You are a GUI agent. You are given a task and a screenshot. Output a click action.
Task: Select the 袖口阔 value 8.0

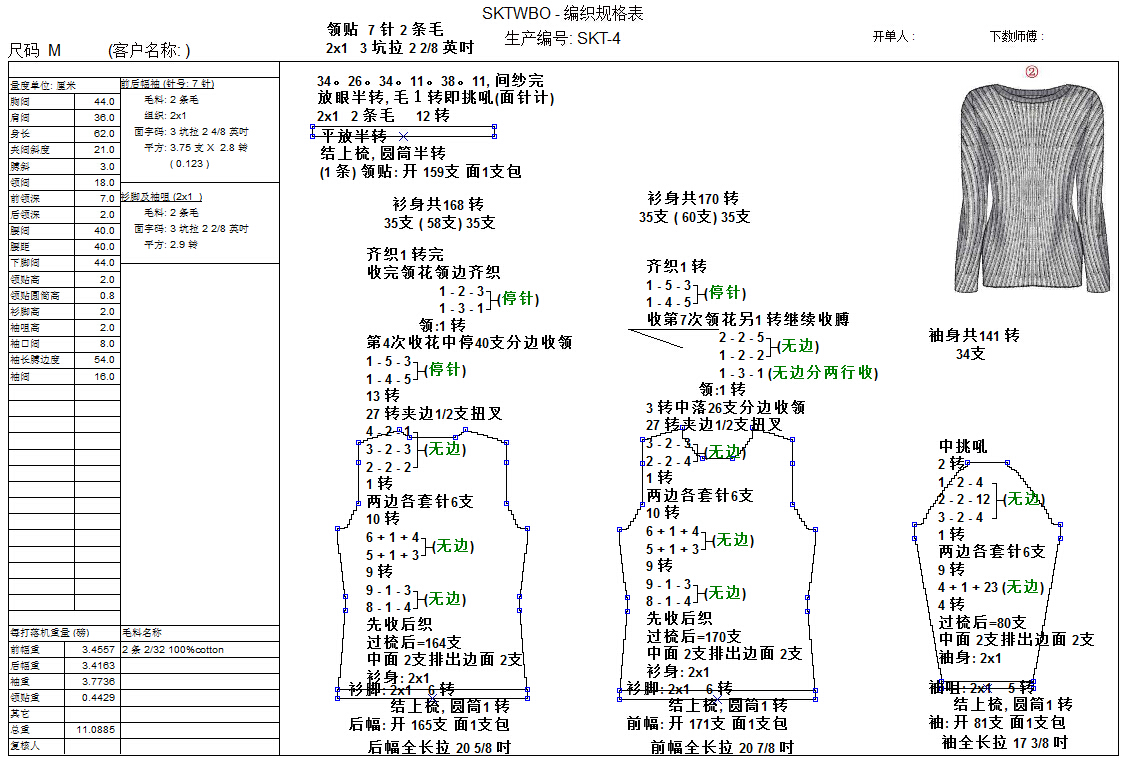pyautogui.click(x=107, y=343)
